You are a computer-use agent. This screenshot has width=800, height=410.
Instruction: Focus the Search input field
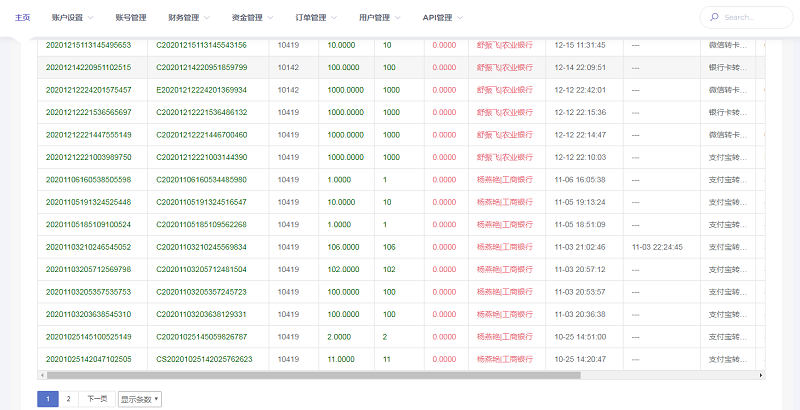click(751, 17)
